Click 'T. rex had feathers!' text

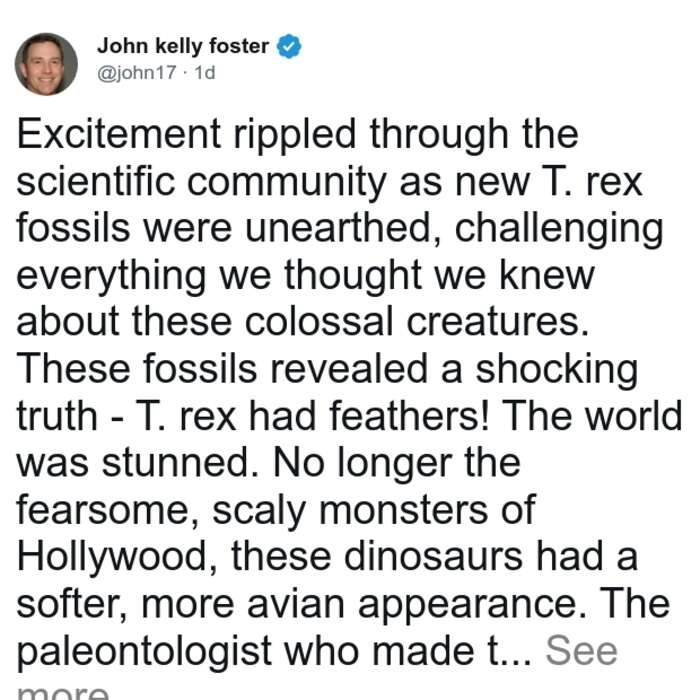(312, 416)
